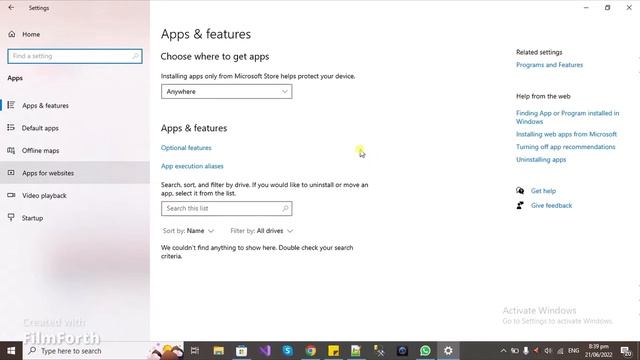Go back with the Settings back arrow
This screenshot has height=360, width=640.
11,8
